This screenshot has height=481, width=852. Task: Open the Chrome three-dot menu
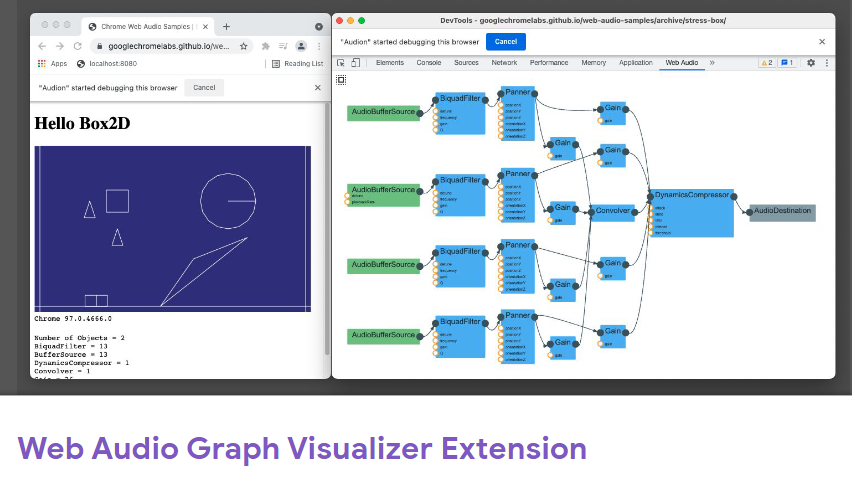pyautogui.click(x=318, y=46)
